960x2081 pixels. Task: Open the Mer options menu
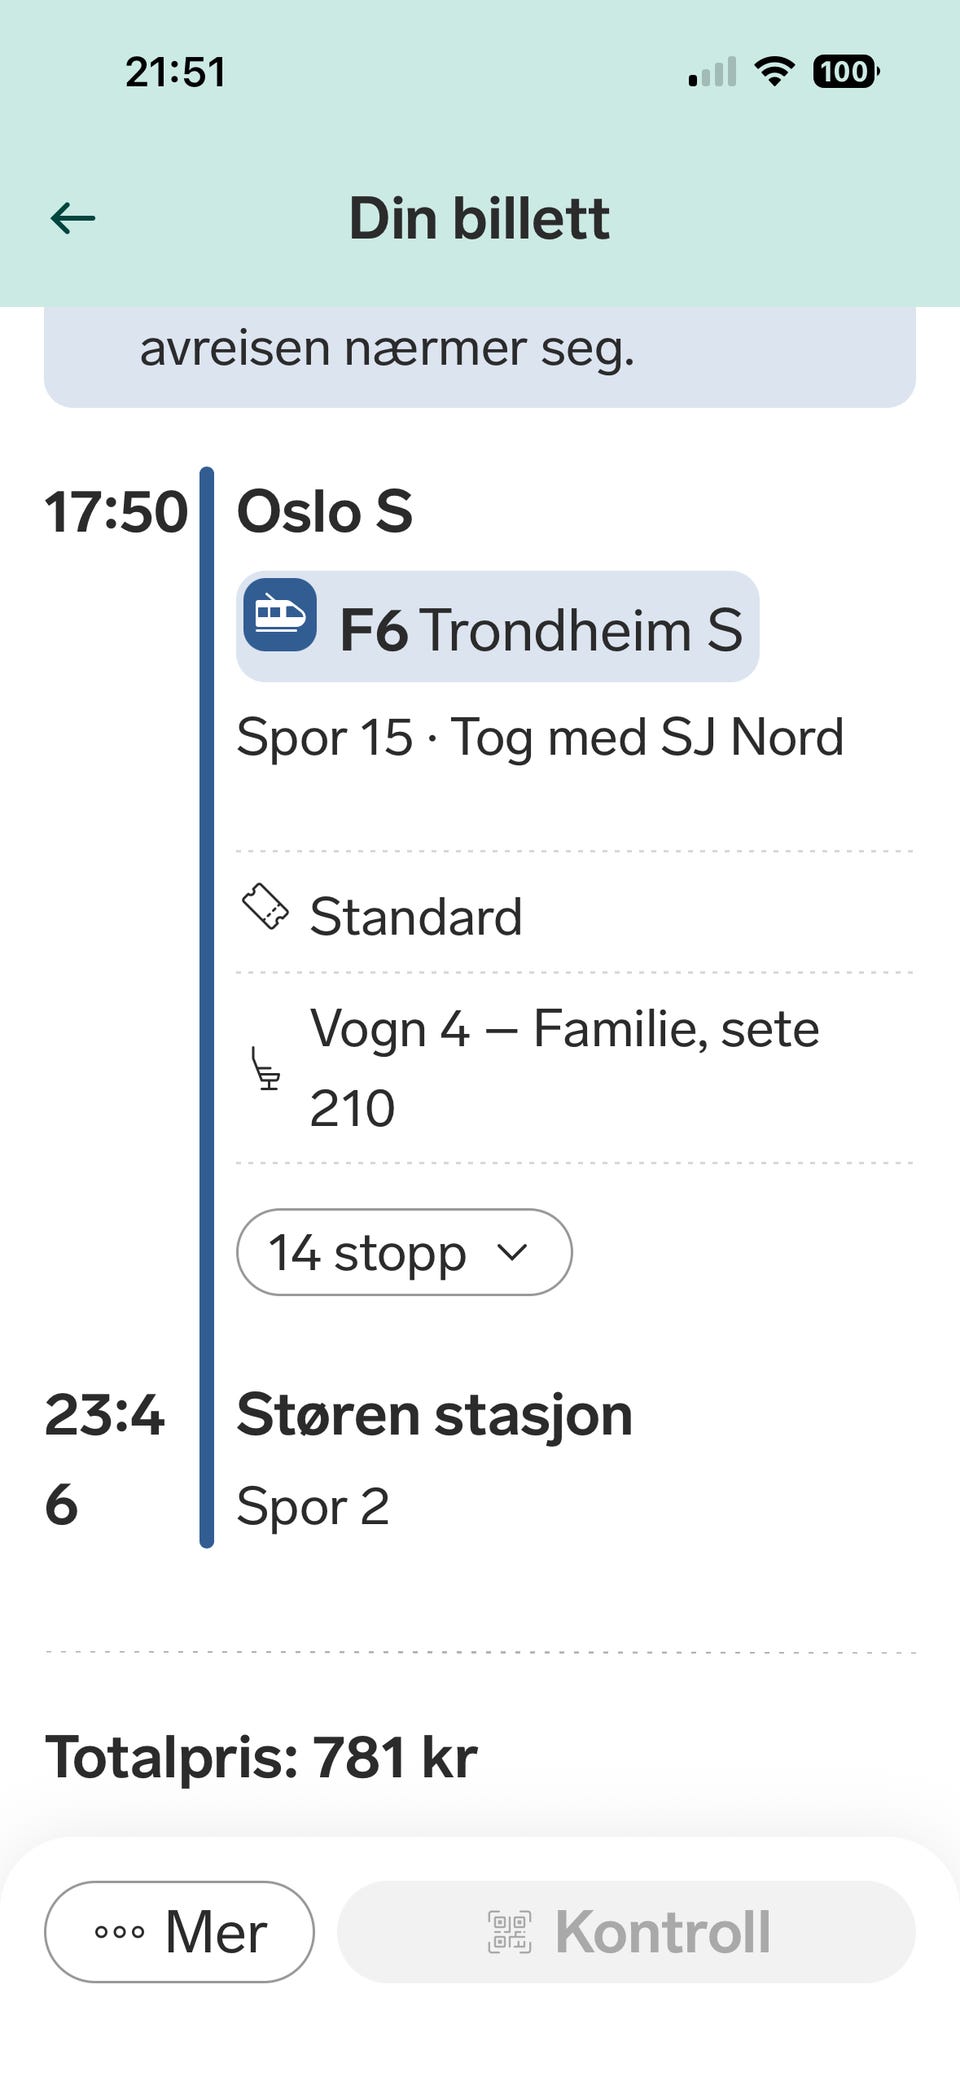180,1931
